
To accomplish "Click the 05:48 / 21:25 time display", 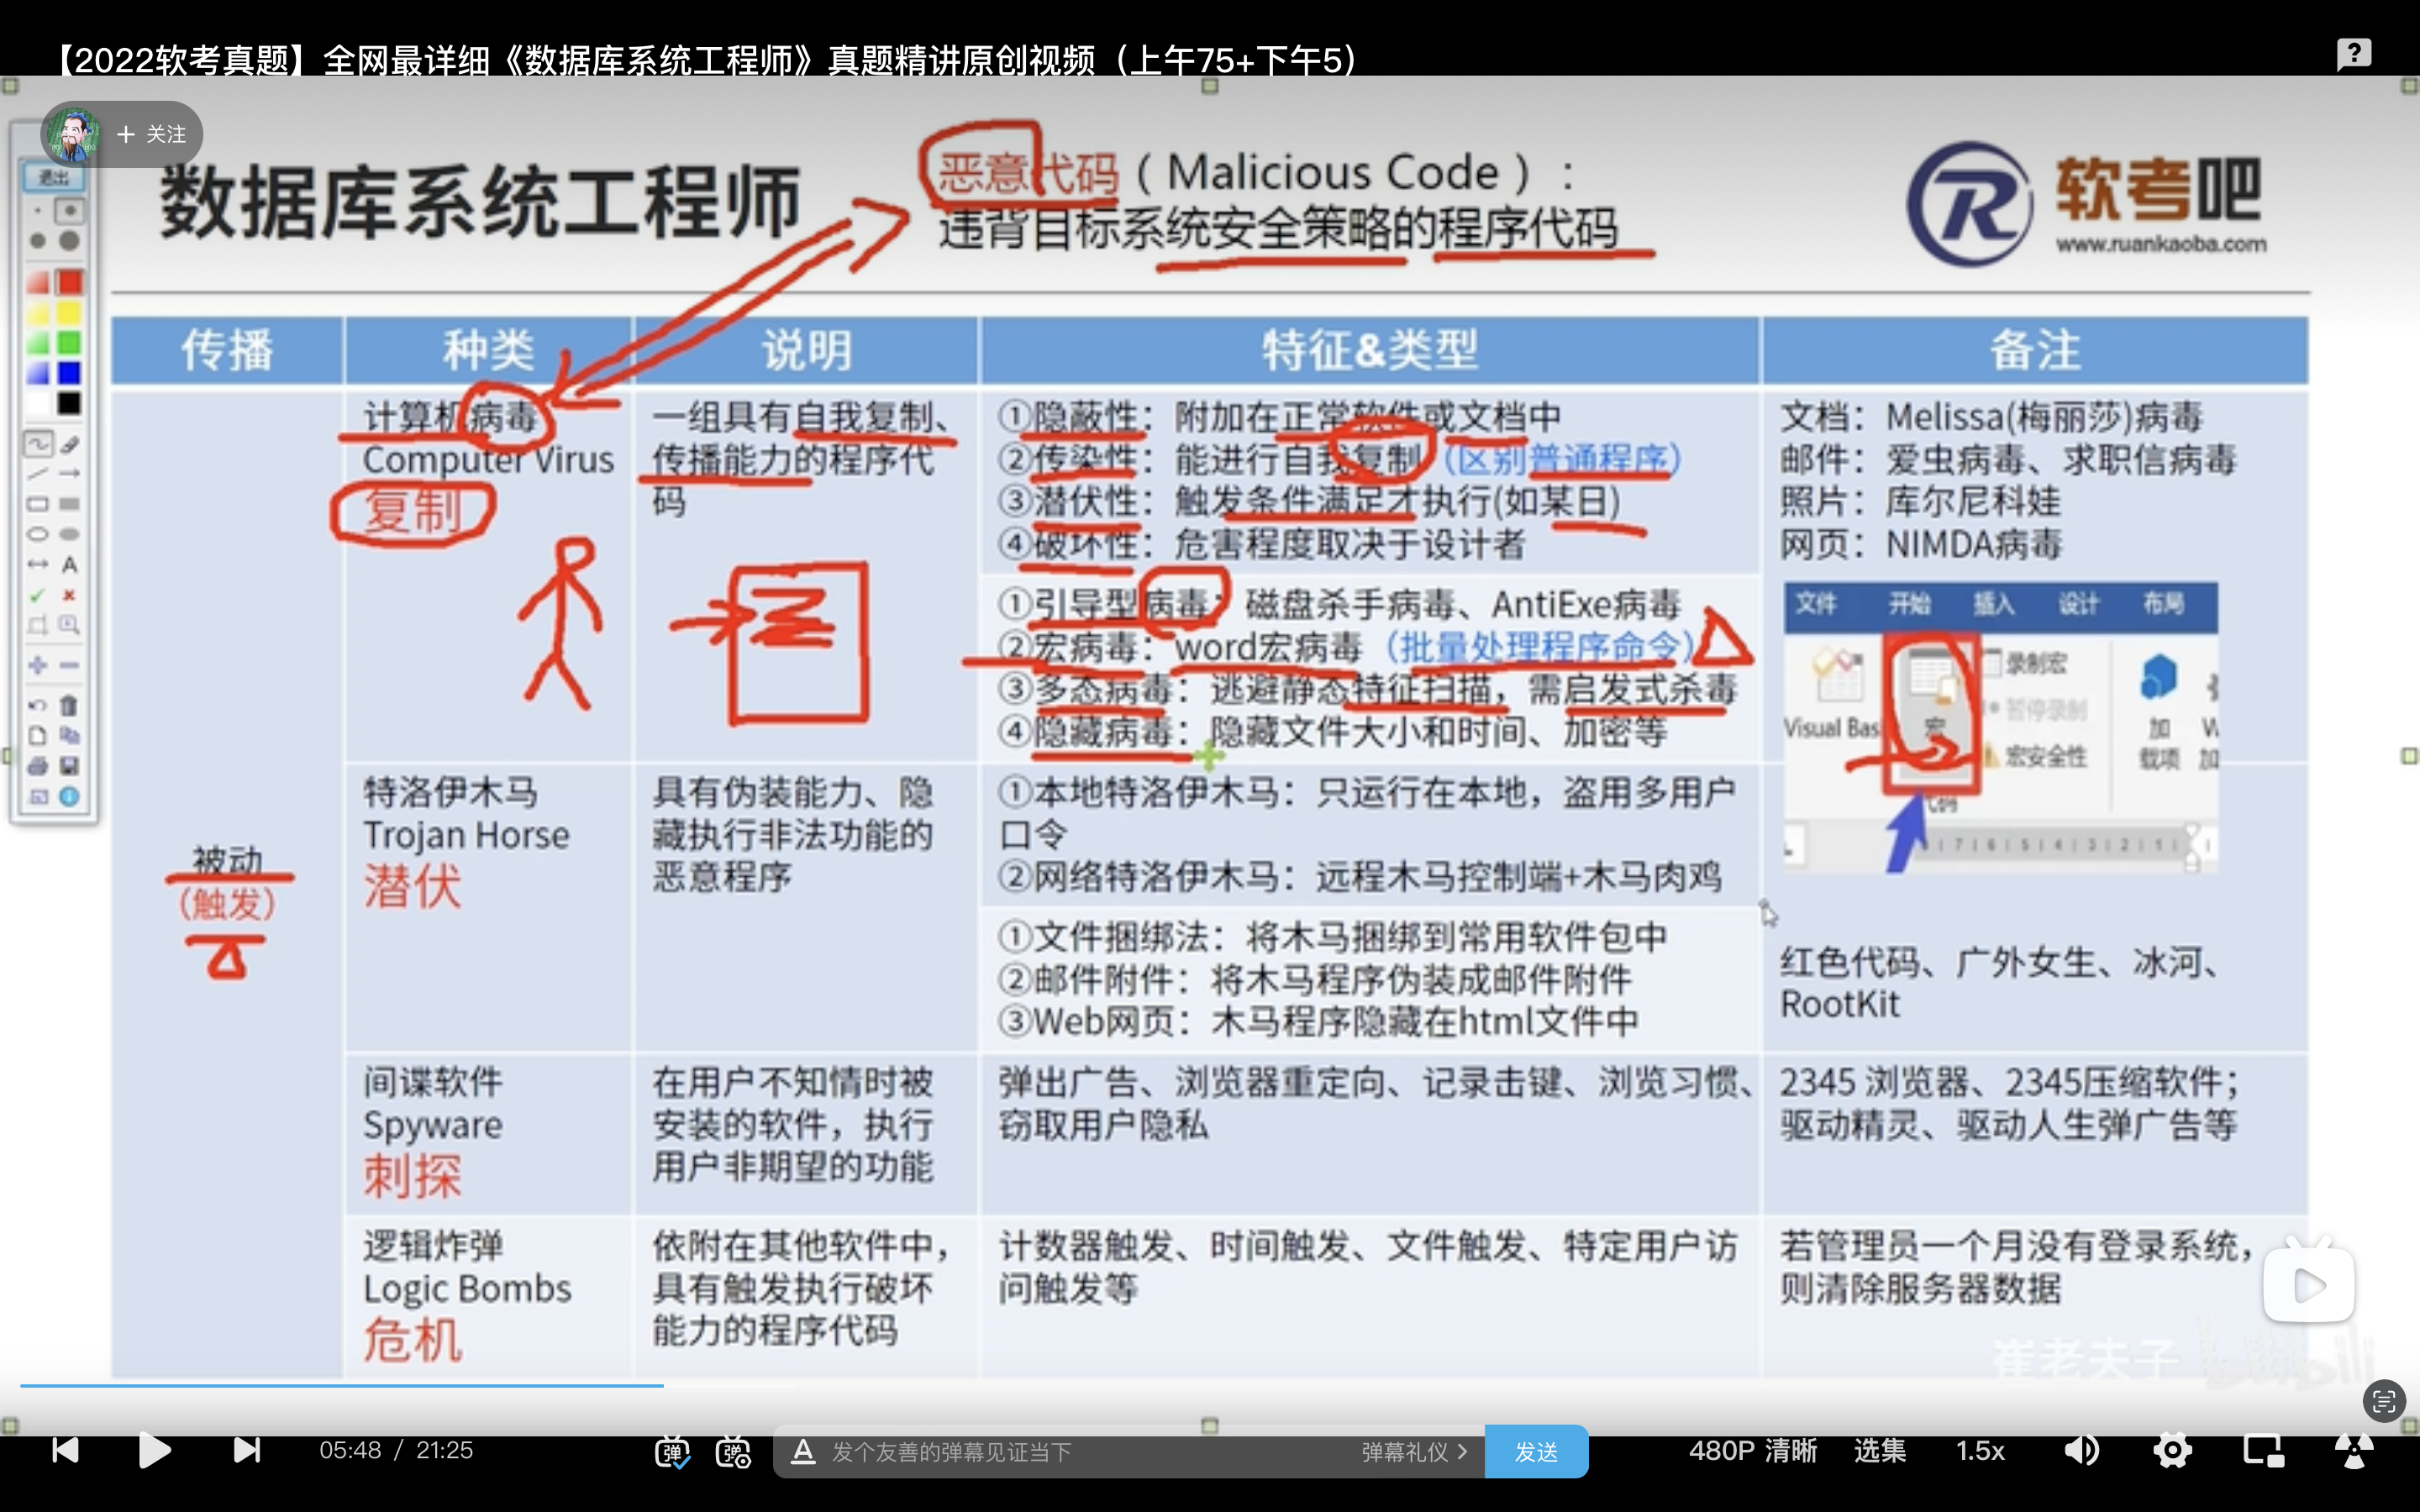I will [x=396, y=1450].
